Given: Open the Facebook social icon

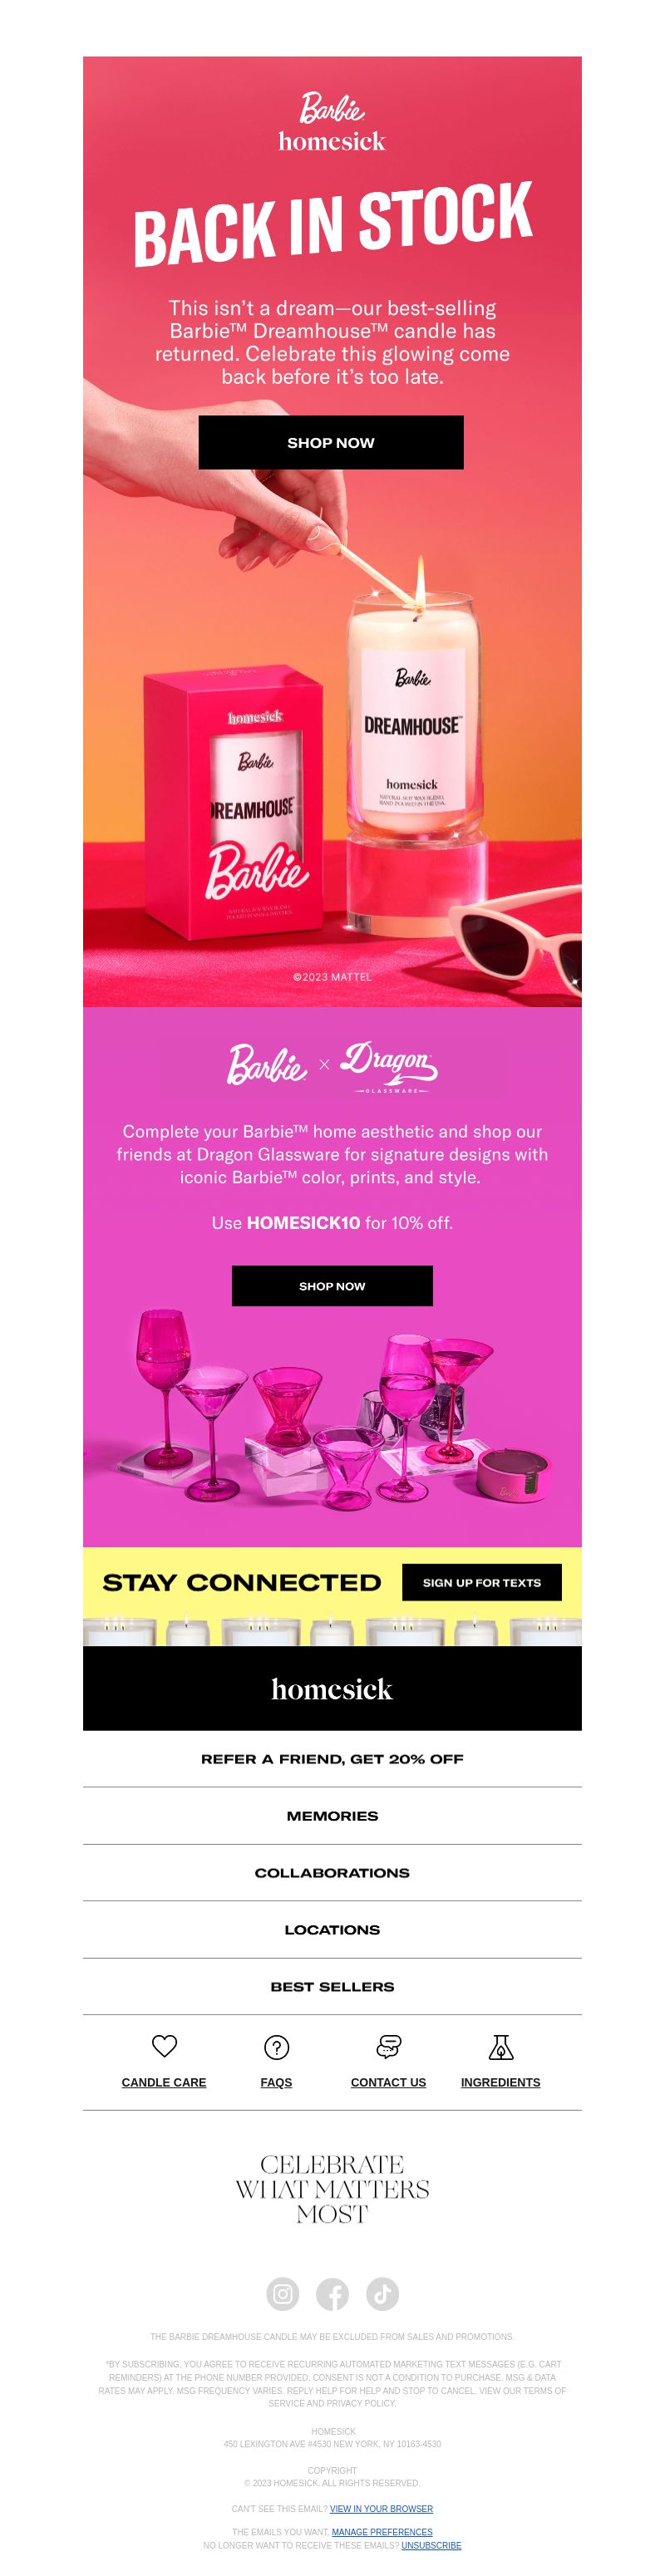Looking at the screenshot, I should click(x=333, y=2294).
